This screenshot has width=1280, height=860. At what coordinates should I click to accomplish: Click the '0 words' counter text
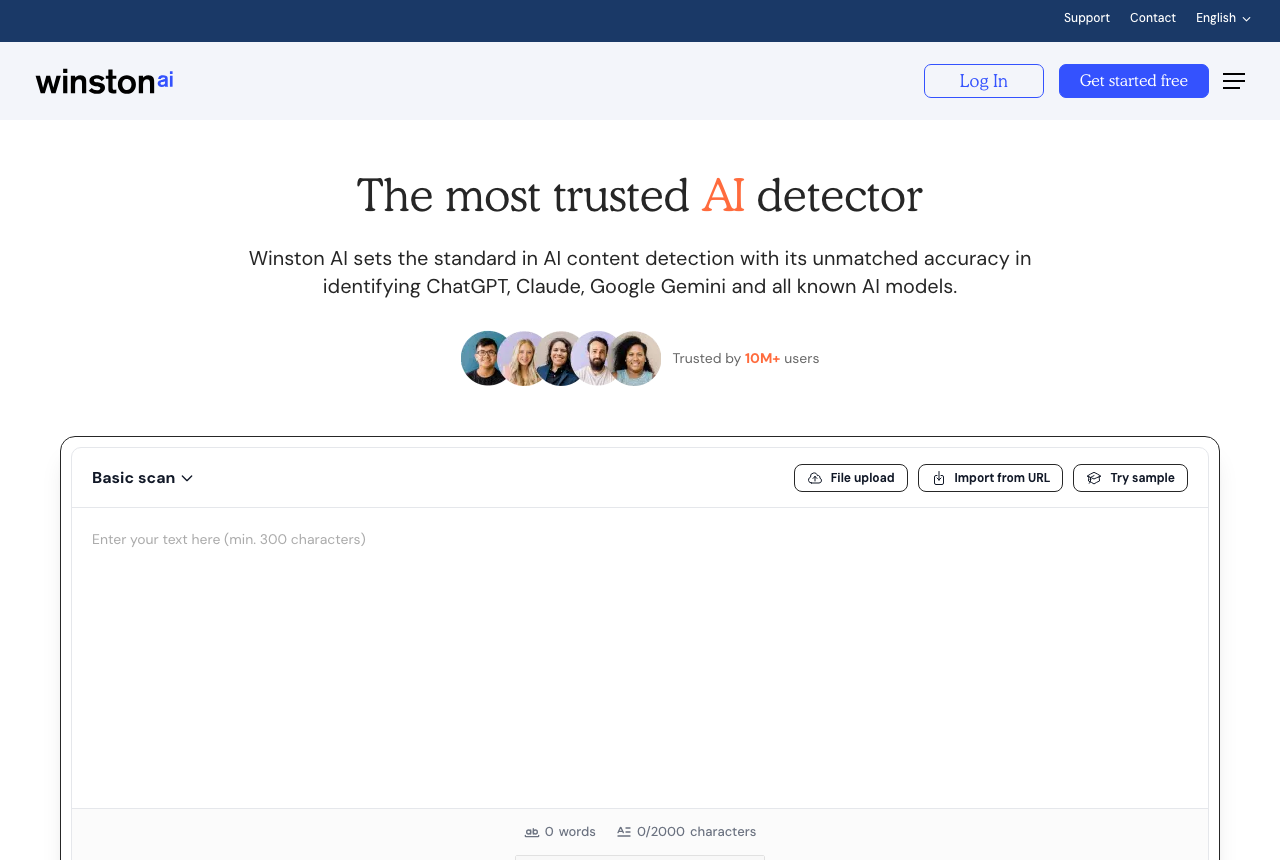[570, 832]
